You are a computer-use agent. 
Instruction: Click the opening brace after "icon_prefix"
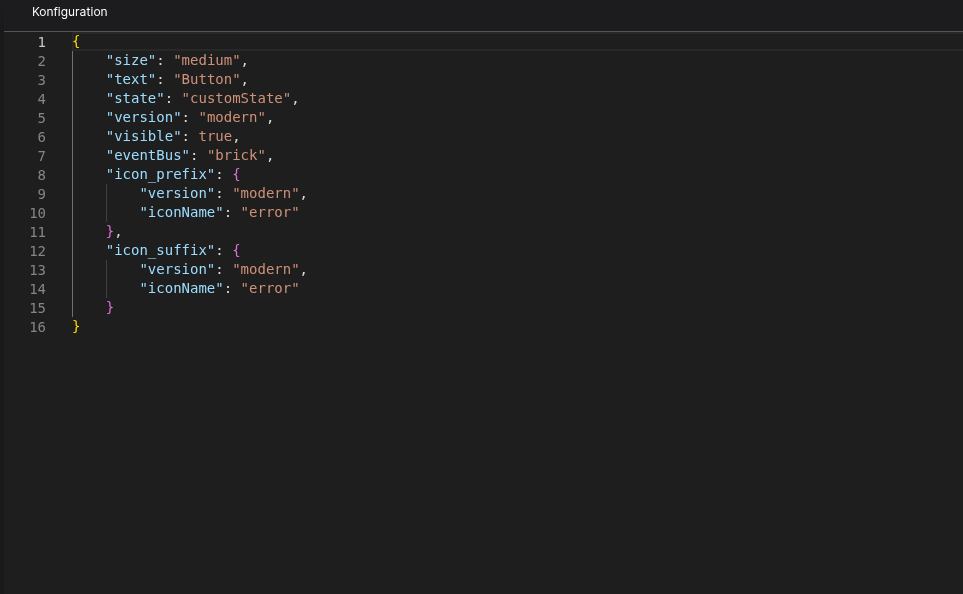(236, 175)
